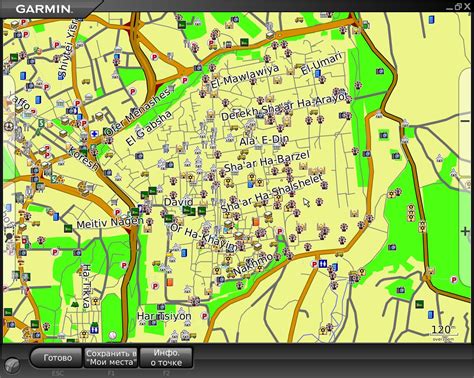
Task: Zoom in with the plus control
Action: 465,231
